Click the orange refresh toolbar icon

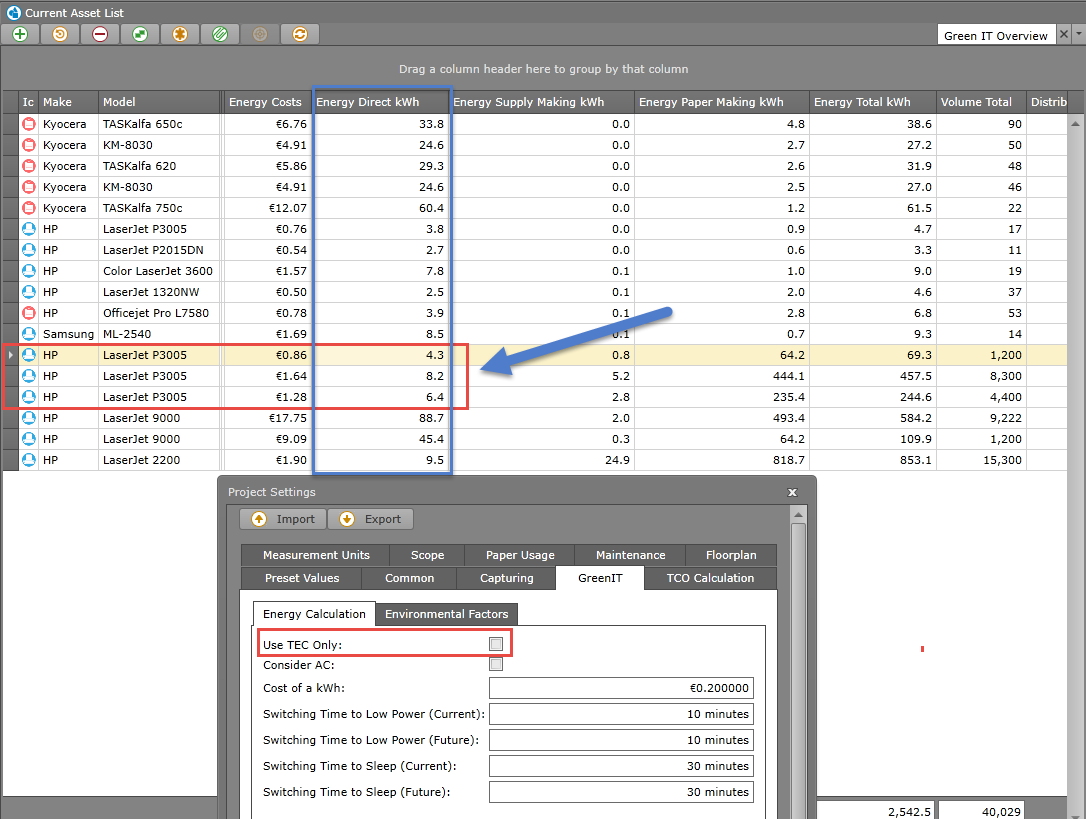click(300, 34)
